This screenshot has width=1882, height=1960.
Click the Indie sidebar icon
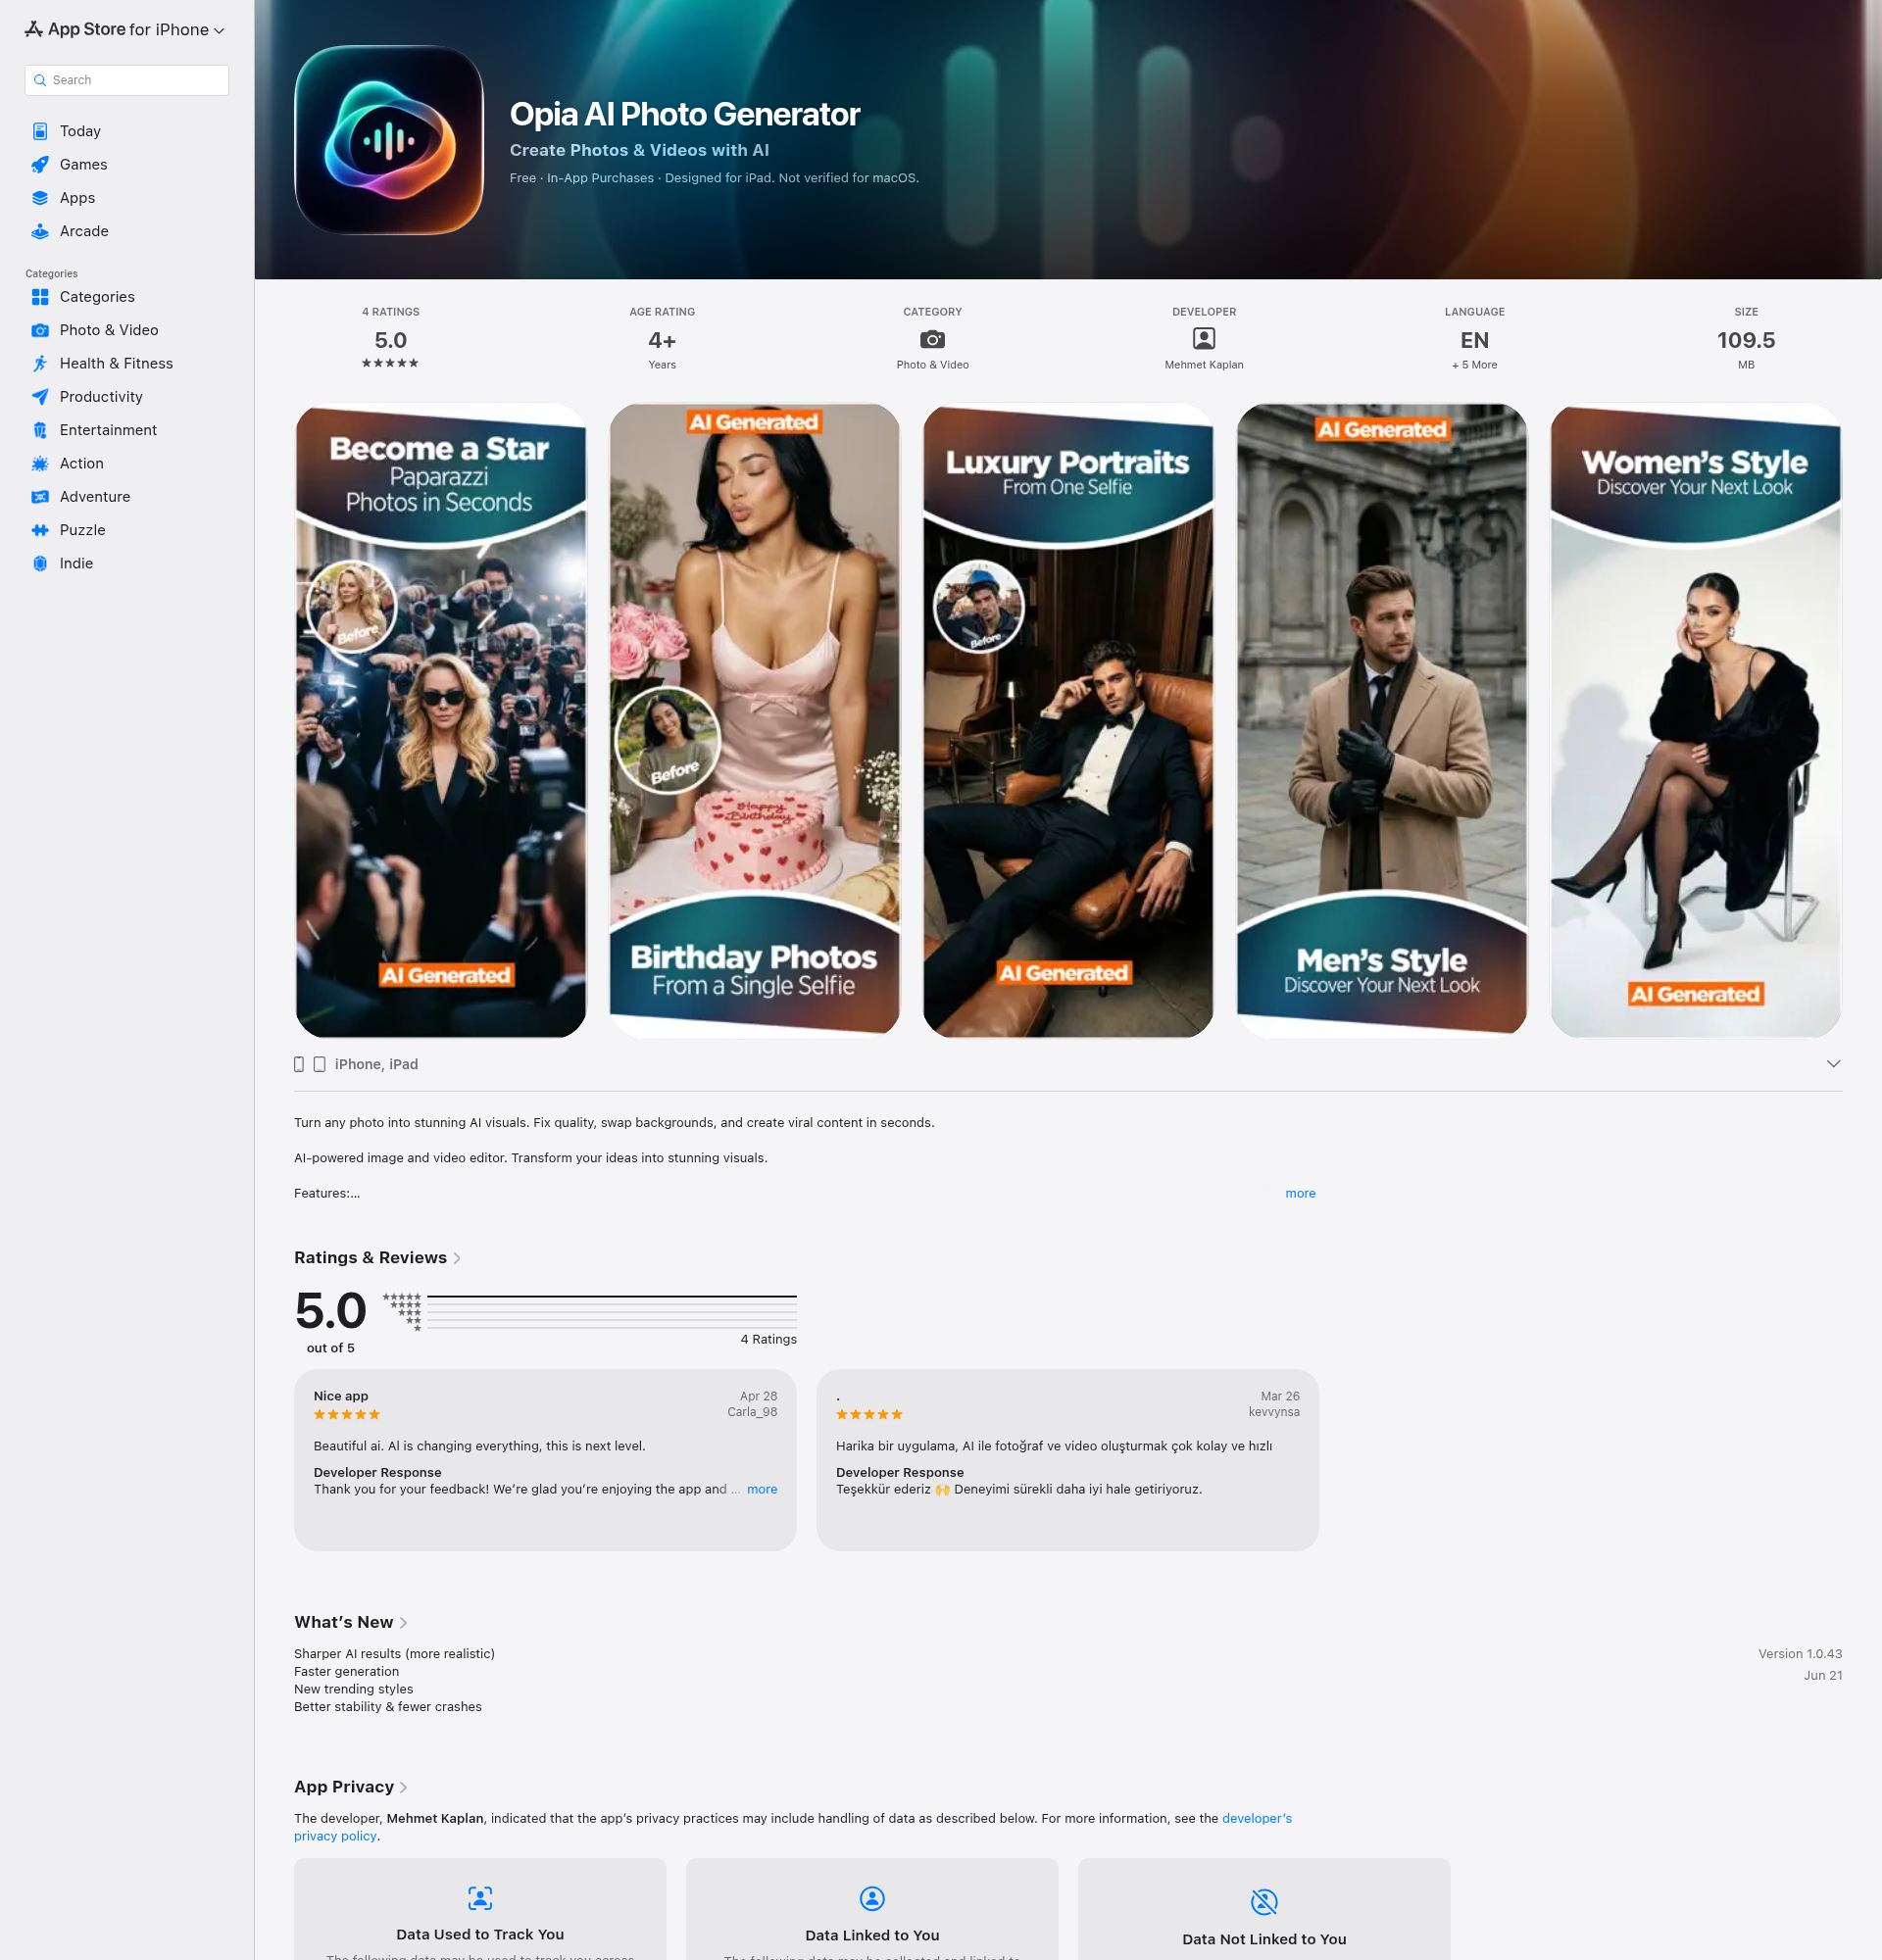pos(40,563)
